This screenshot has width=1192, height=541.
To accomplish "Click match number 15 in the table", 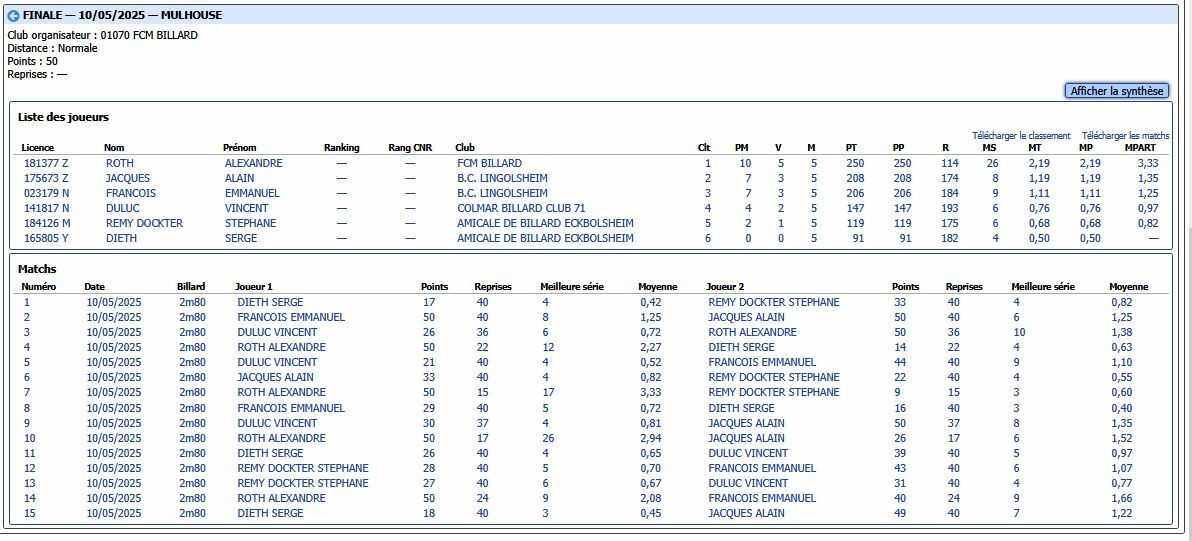I will pos(29,513).
